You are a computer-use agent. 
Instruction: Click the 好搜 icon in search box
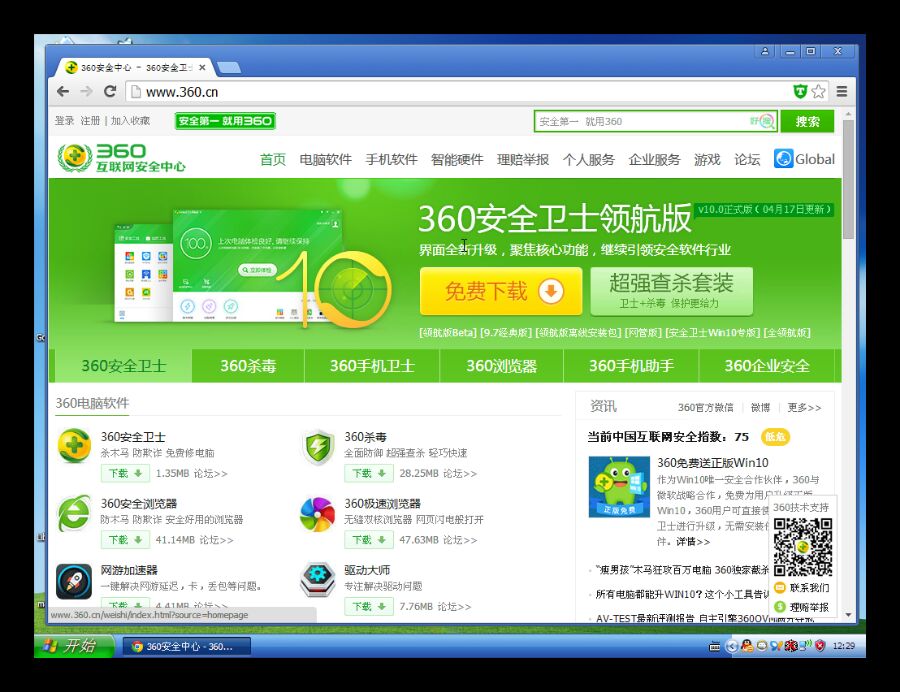pos(762,121)
